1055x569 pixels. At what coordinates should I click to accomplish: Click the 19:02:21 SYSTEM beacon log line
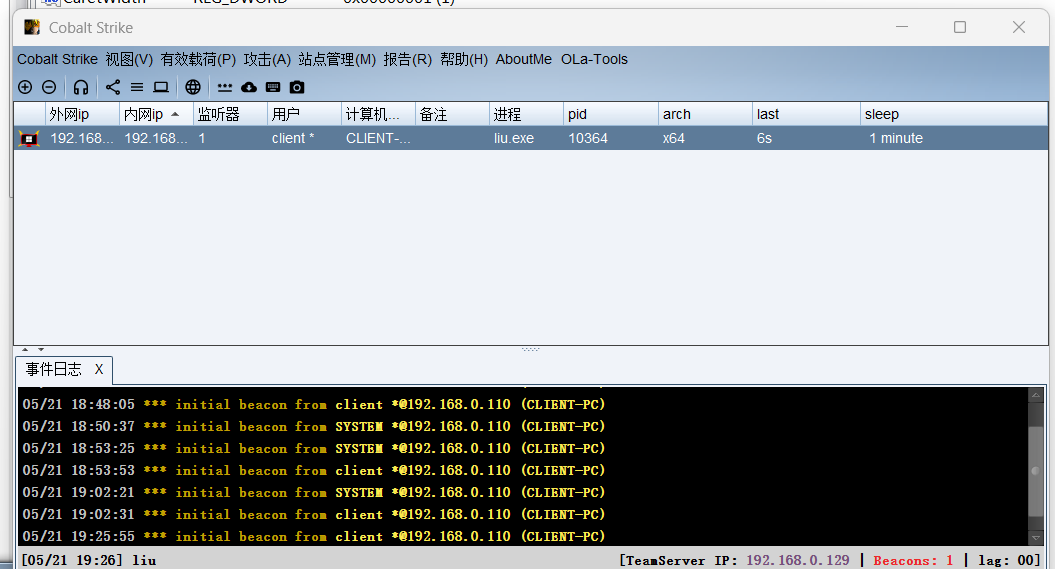click(x=314, y=492)
